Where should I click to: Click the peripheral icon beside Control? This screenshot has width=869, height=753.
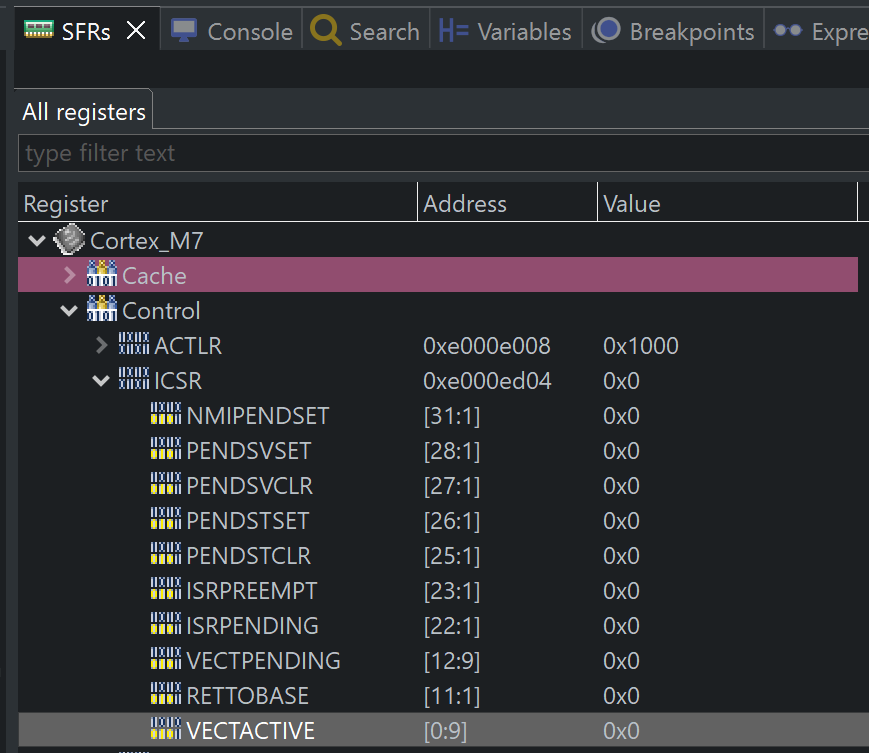pyautogui.click(x=101, y=310)
